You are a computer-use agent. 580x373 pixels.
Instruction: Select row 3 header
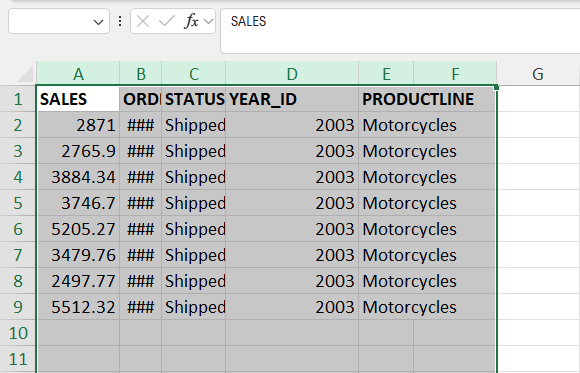[x=18, y=151]
